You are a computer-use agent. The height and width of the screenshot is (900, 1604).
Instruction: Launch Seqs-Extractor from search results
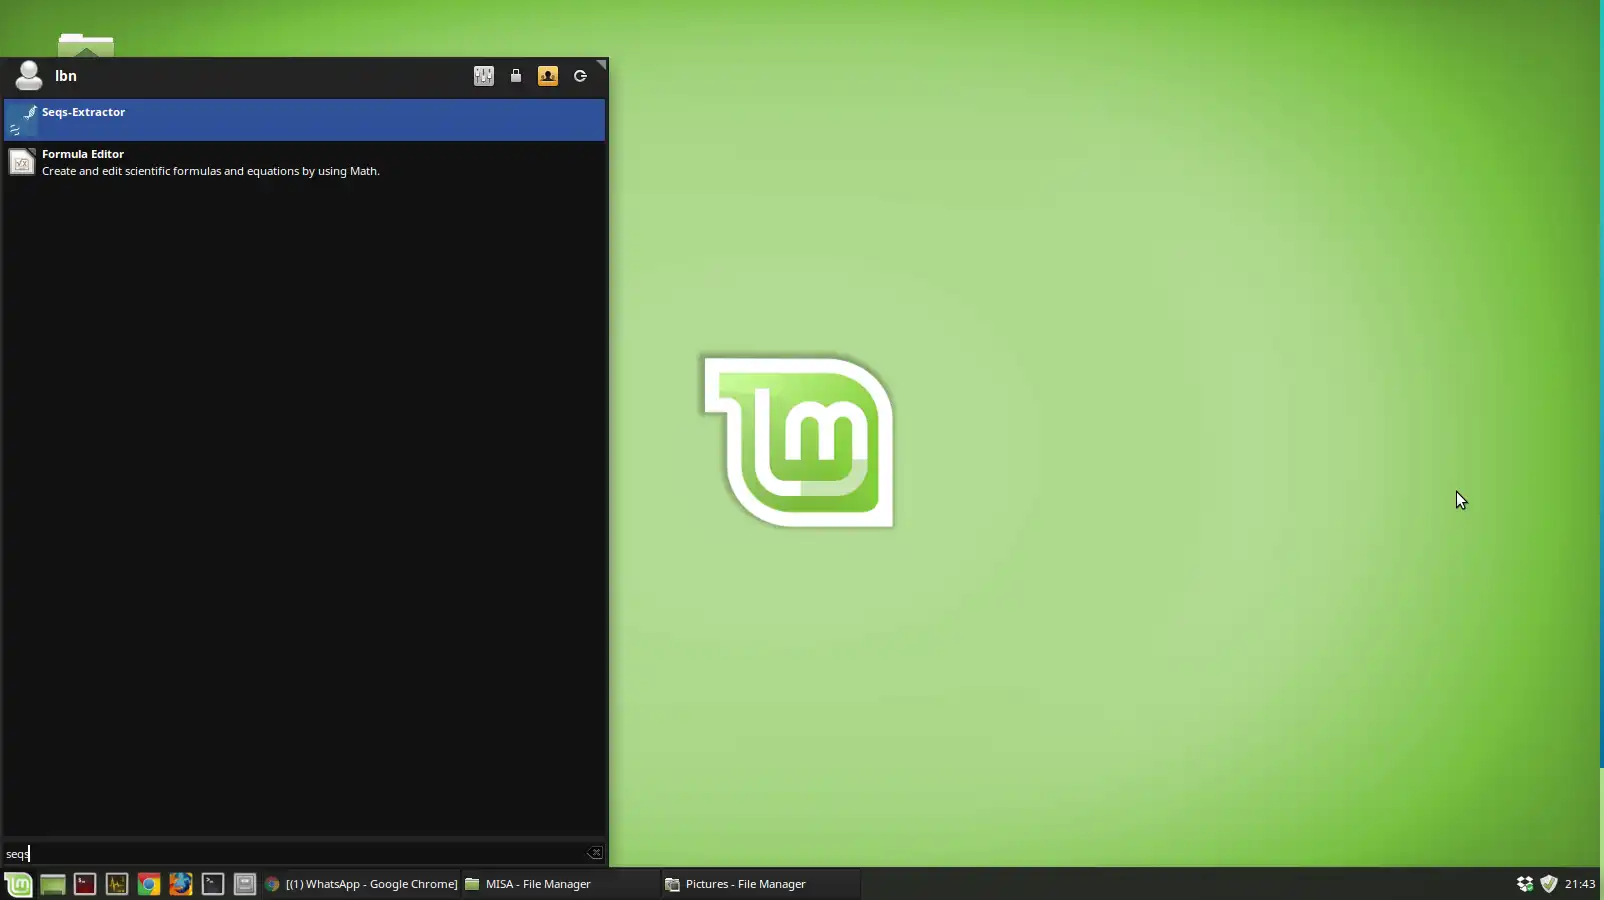click(304, 120)
